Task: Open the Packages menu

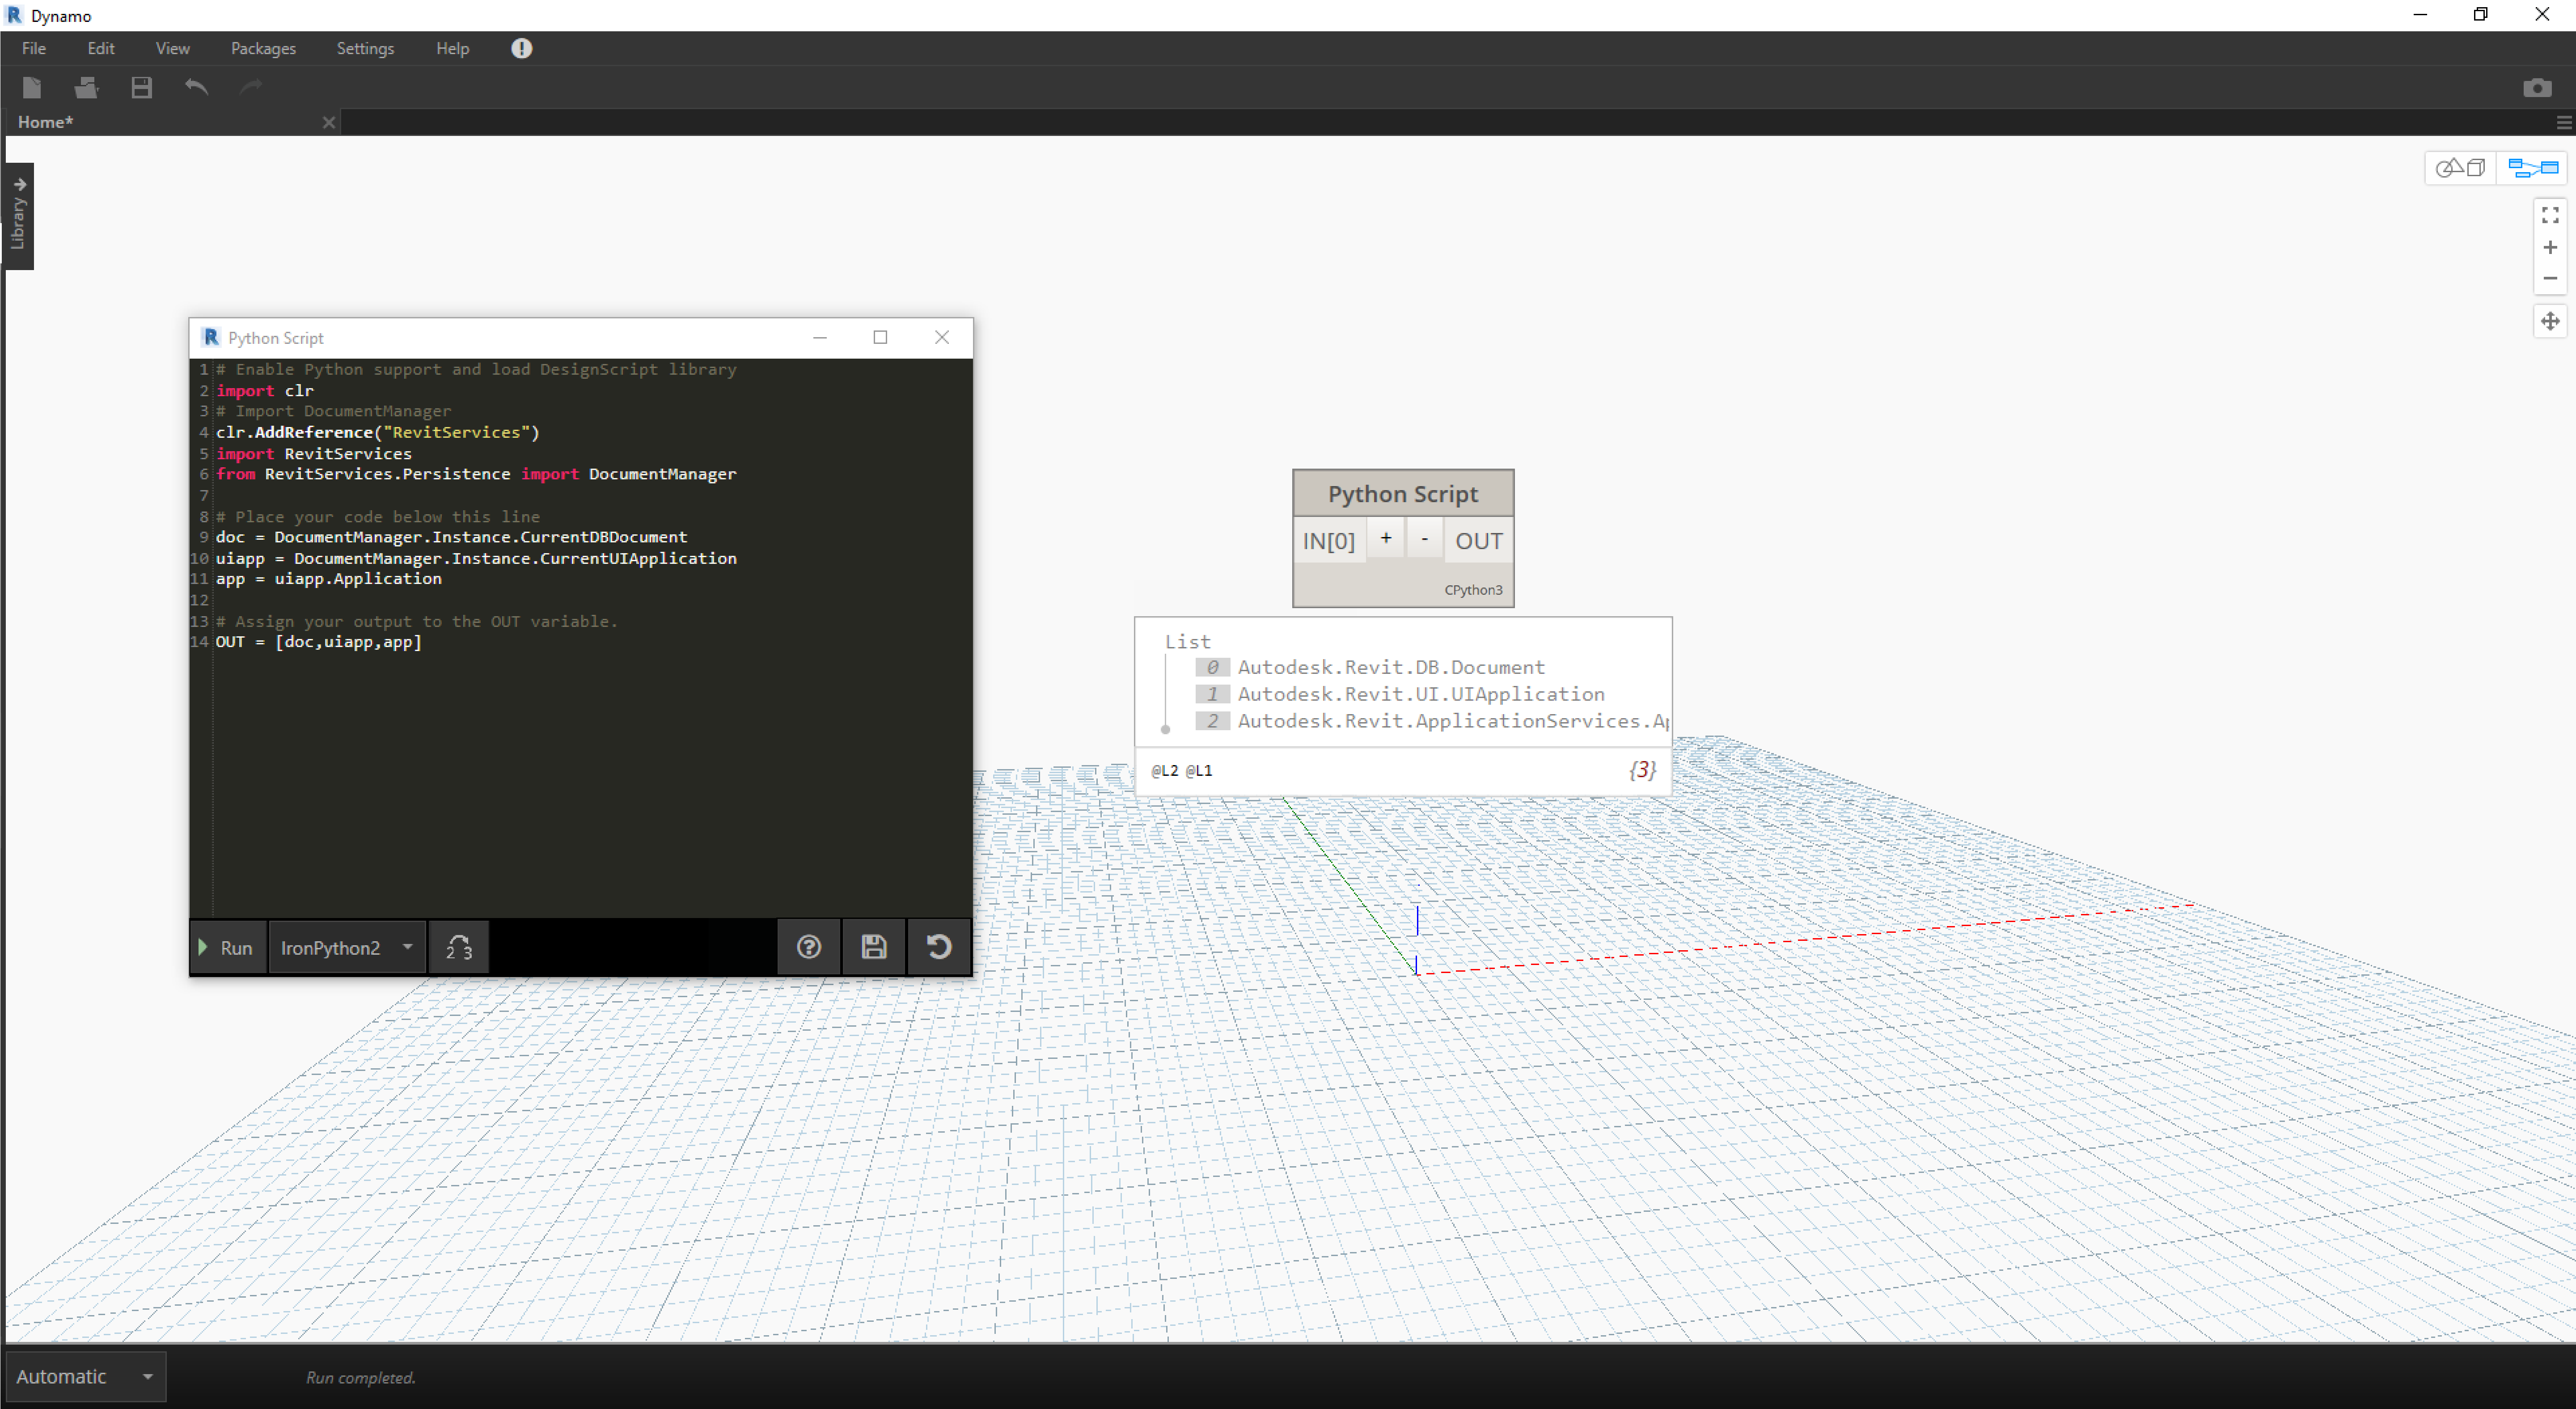Action: click(x=262, y=48)
